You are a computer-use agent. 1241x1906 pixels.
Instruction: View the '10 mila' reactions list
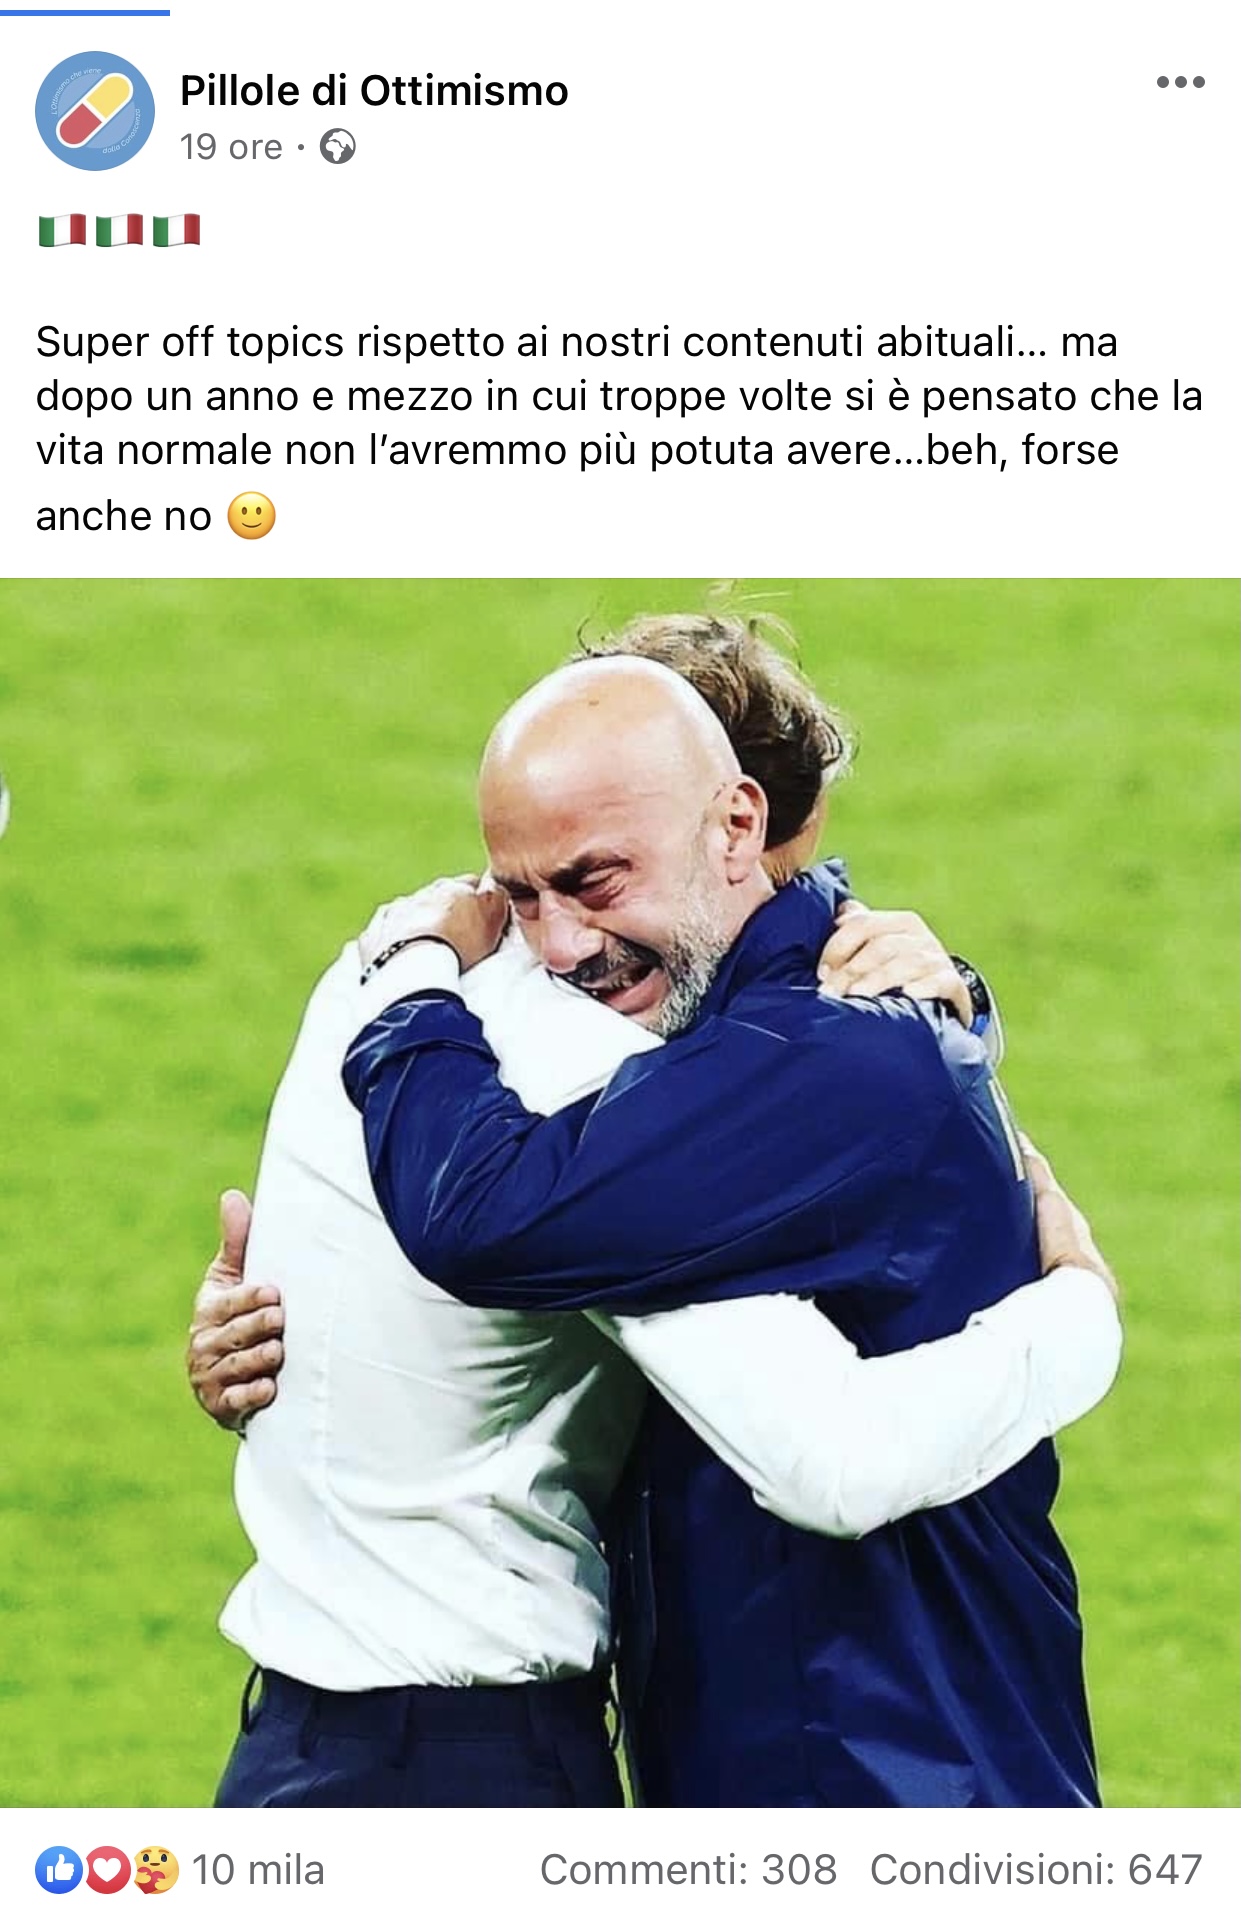(x=258, y=1869)
